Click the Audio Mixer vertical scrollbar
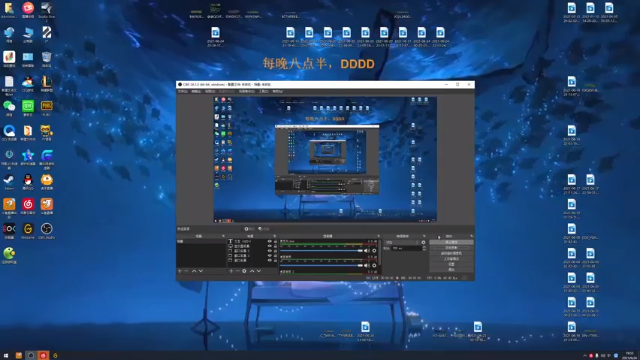640x360 pixels. tap(380, 253)
